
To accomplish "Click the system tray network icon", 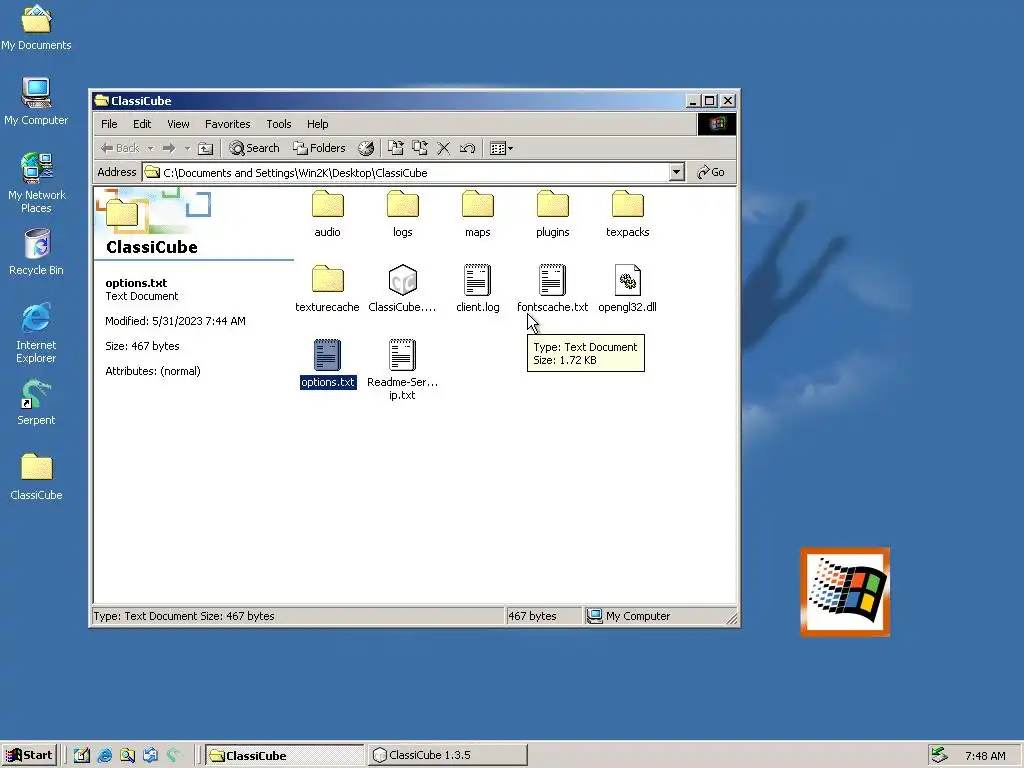I will (939, 755).
